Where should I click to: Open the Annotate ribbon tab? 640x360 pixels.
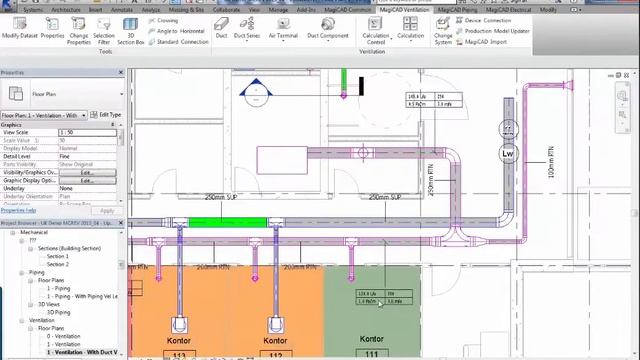click(x=122, y=10)
